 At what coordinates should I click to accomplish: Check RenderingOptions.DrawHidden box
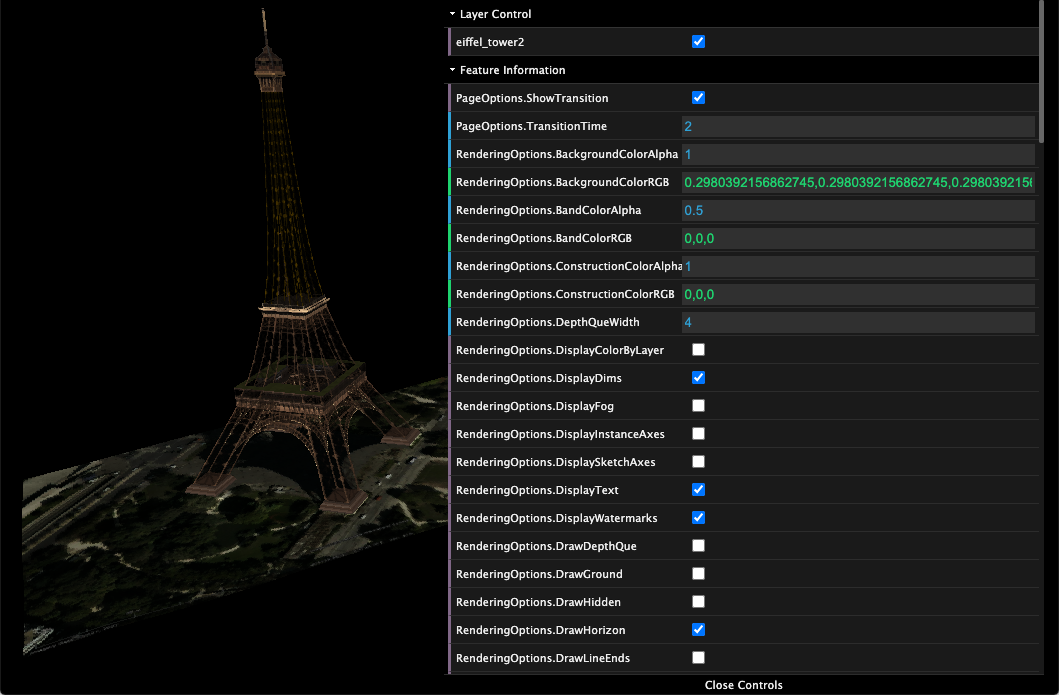pos(698,602)
